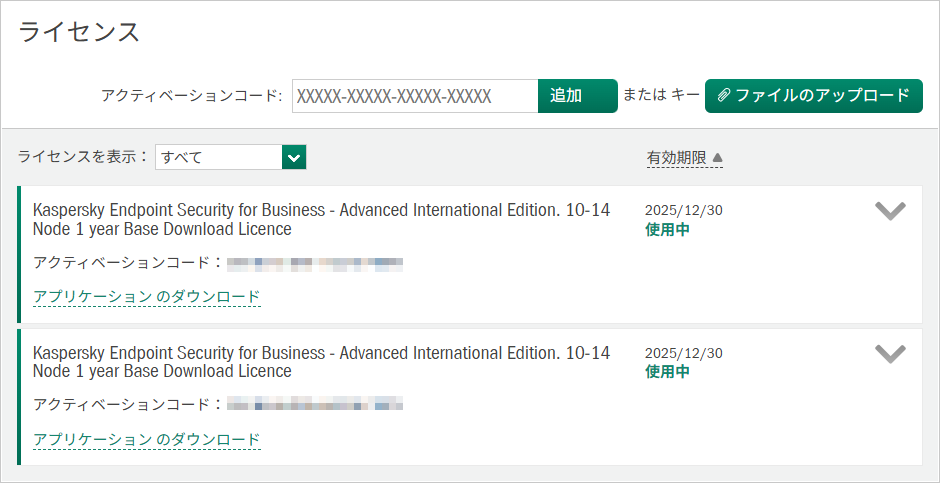Image resolution: width=940 pixels, height=483 pixels.
Task: Open アプリケーション のダウンロード in second license
Action: 147,439
